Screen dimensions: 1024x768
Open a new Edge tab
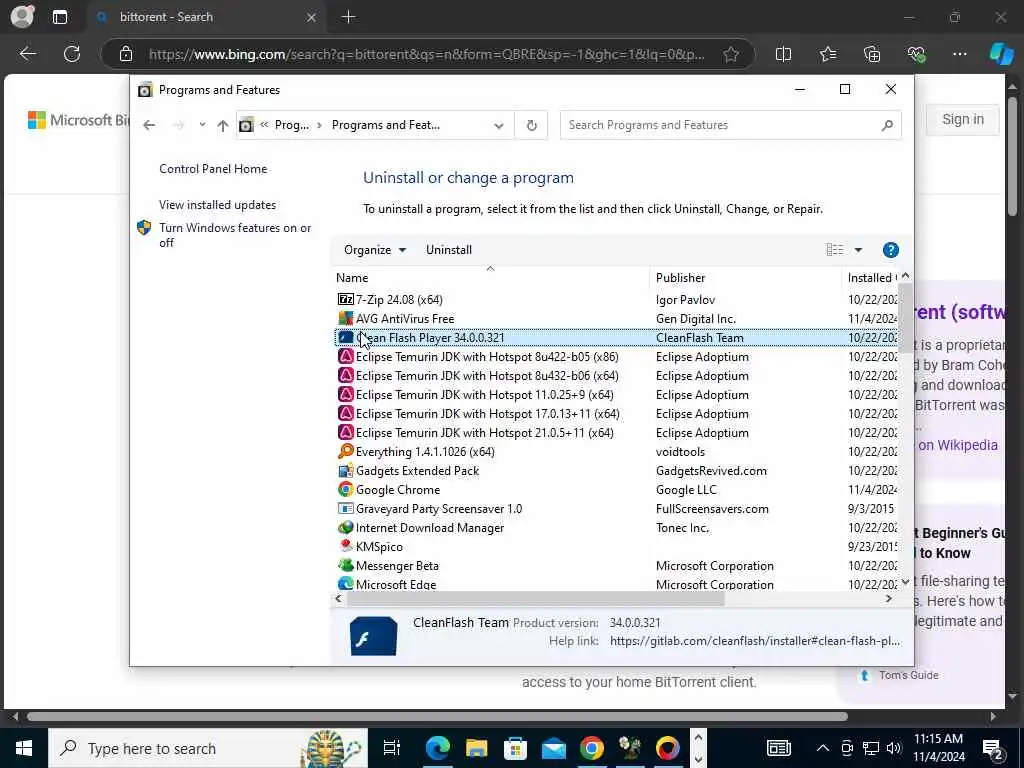point(349,17)
